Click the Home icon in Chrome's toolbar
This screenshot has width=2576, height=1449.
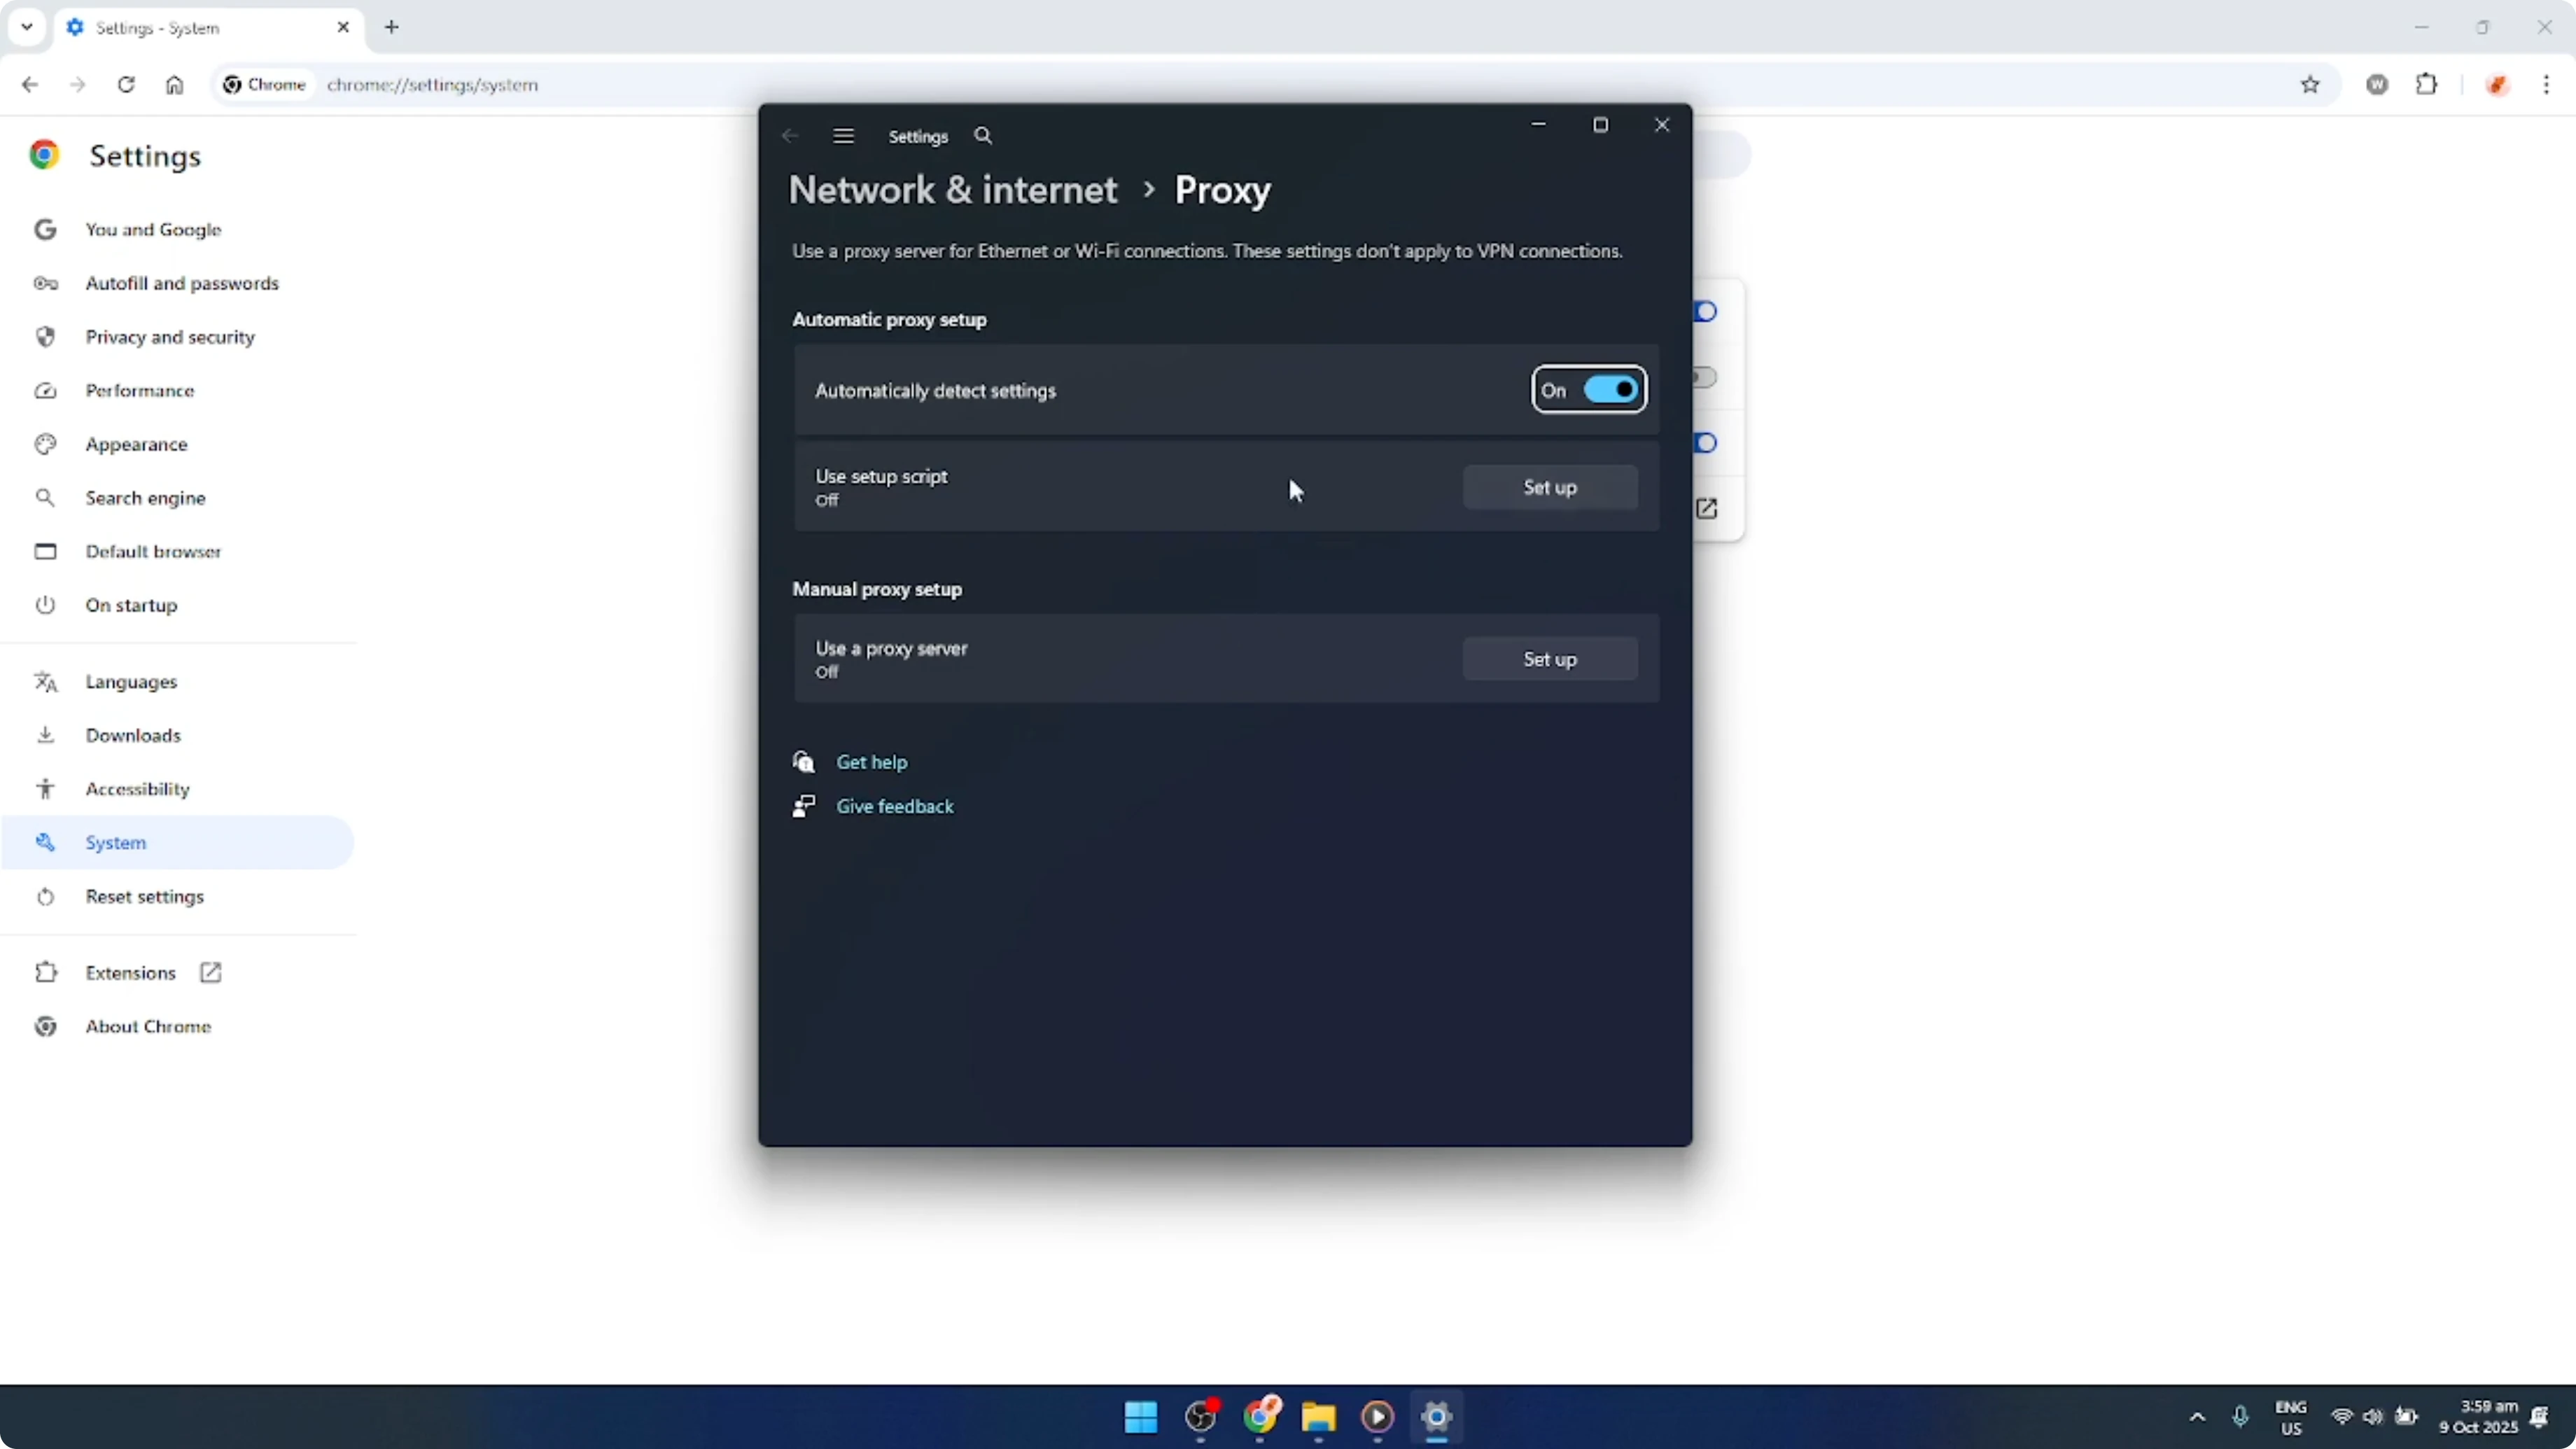coord(174,85)
